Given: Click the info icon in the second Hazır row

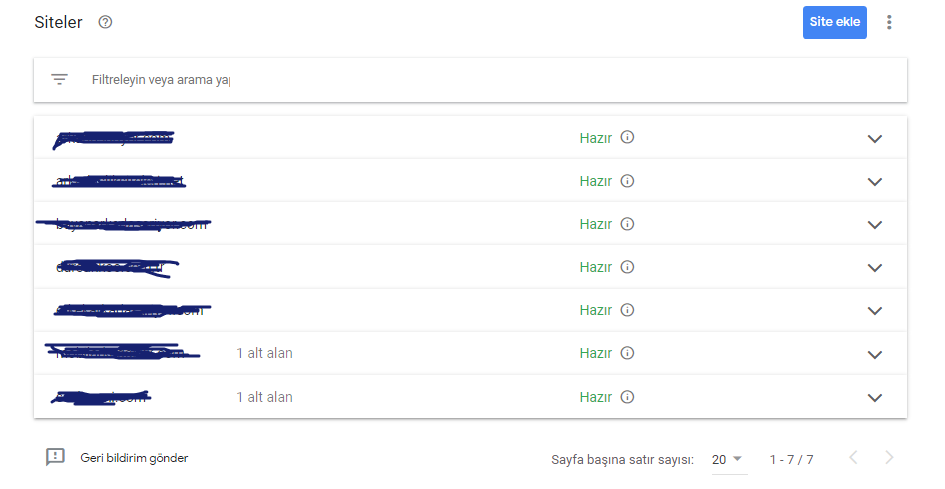Looking at the screenshot, I should pos(627,181).
